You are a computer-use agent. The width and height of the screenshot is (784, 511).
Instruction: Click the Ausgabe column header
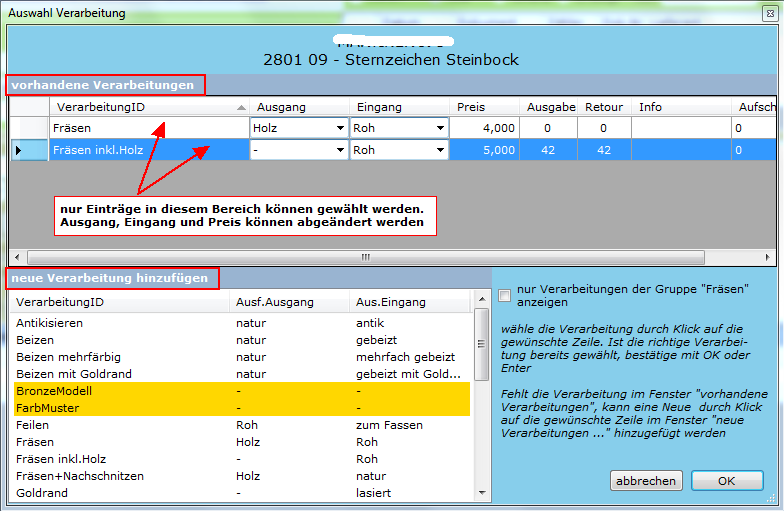[x=551, y=106]
